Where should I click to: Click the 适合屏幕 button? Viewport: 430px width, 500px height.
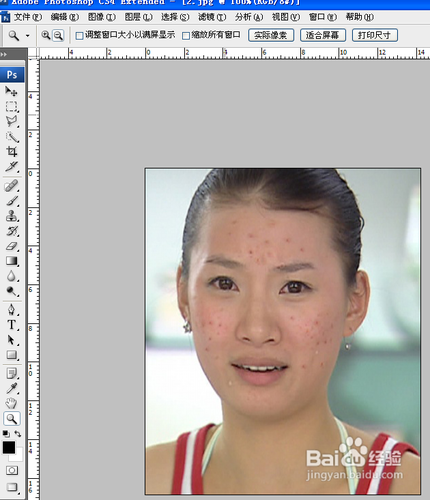tap(323, 35)
